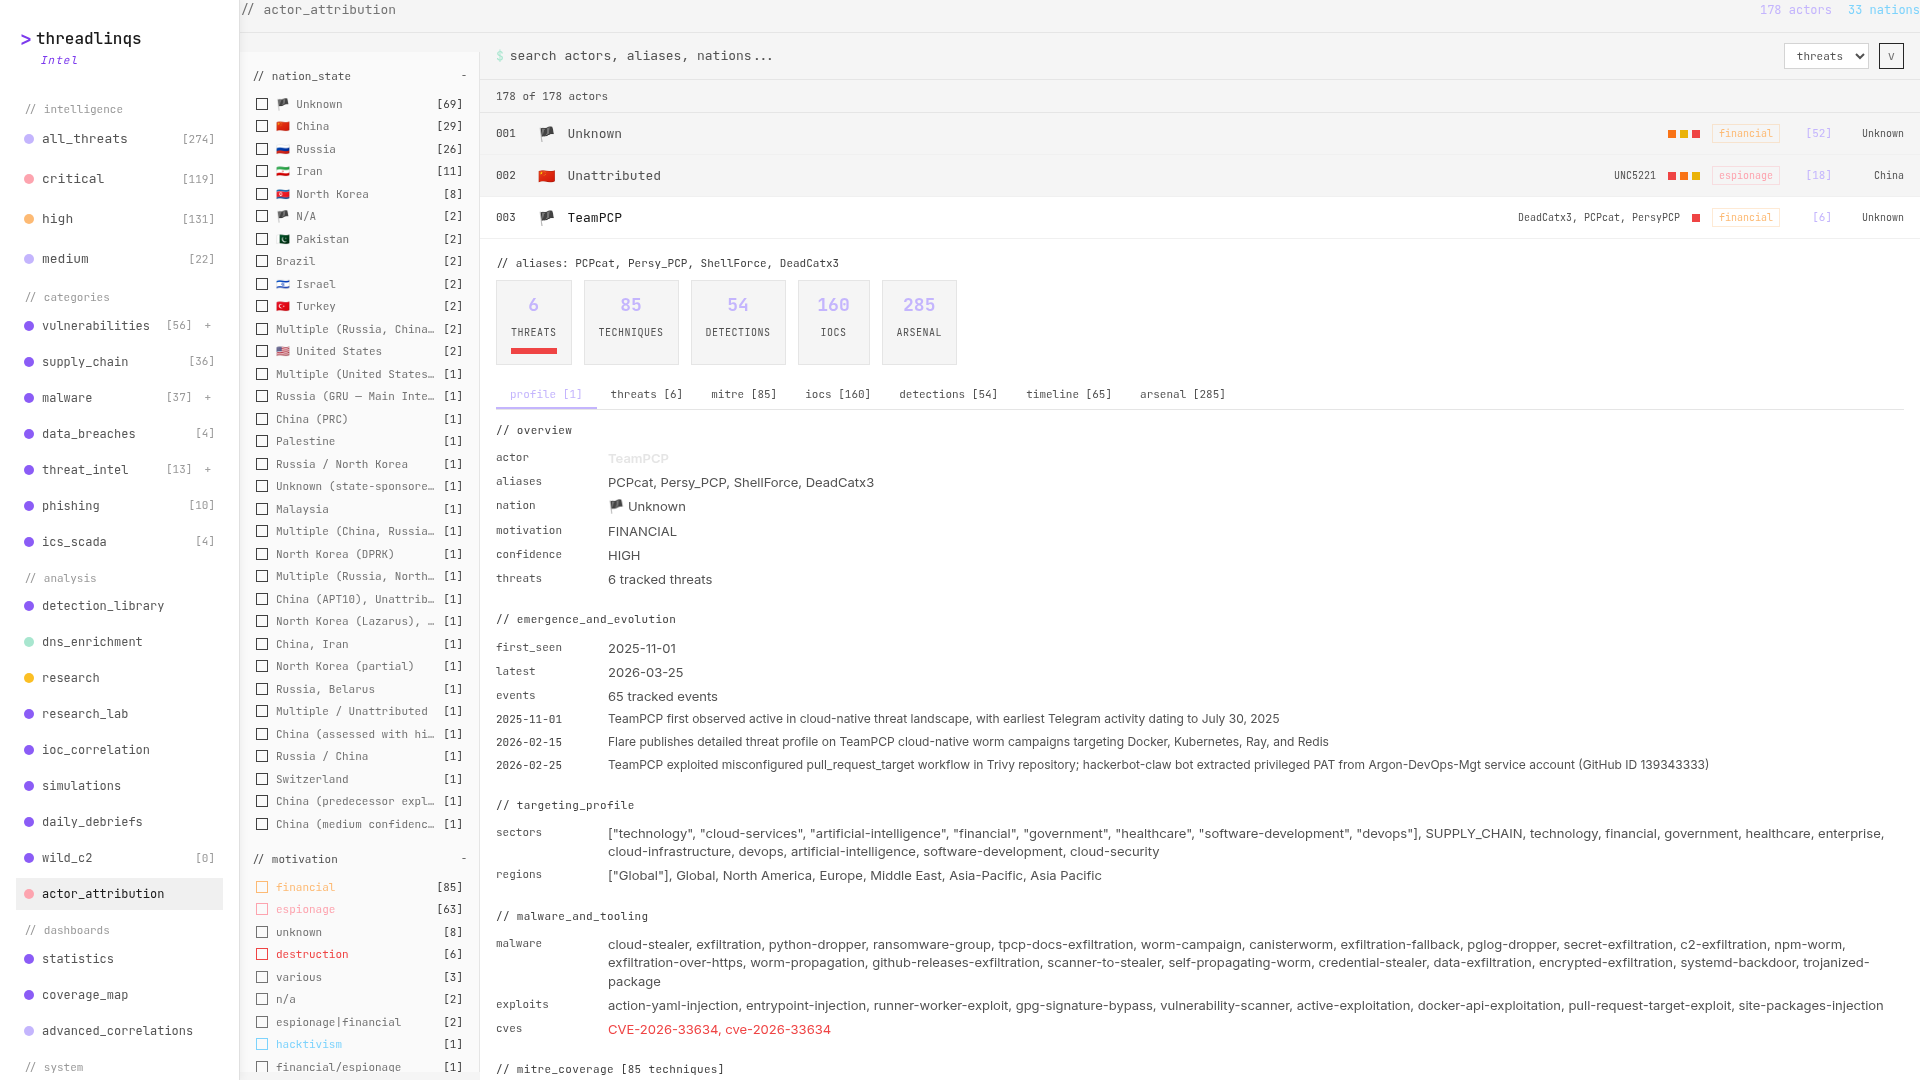1920x1080 pixels.
Task: Click the US flag icon next to United States filter
Action: pyautogui.click(x=283, y=351)
